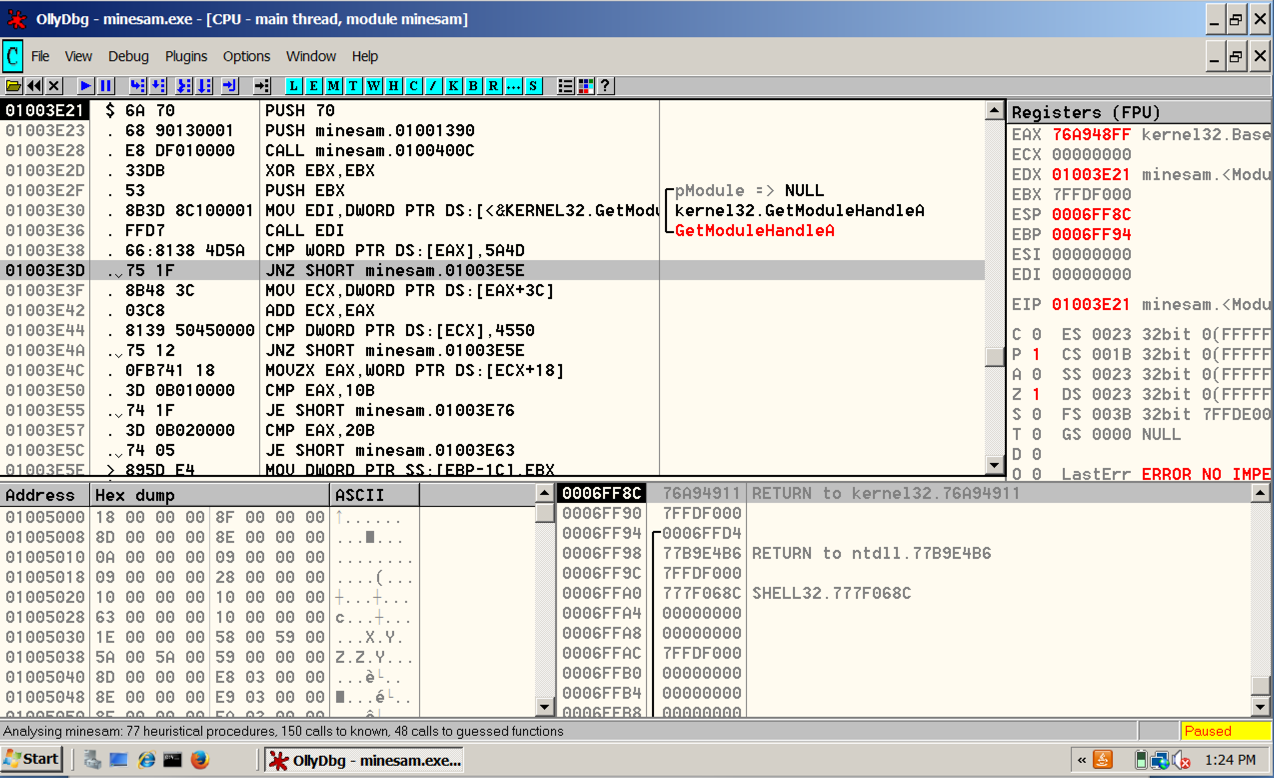Click the Log window L icon
1274x778 pixels.
click(294, 86)
